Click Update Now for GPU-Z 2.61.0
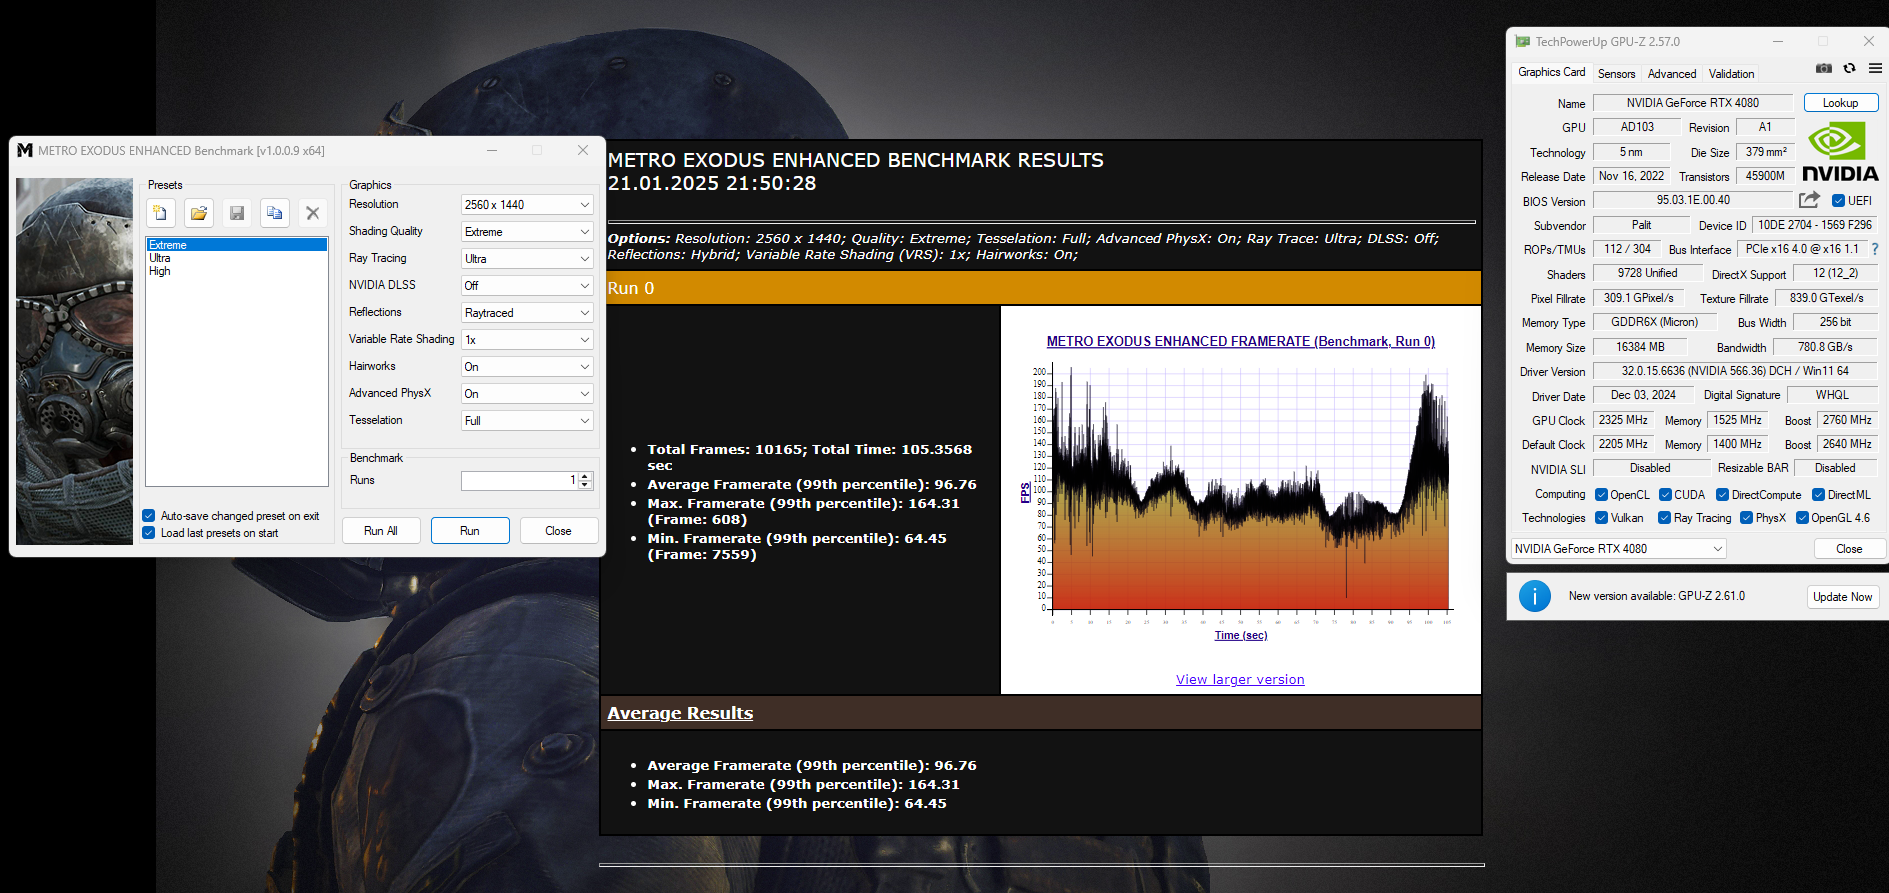1889x893 pixels. 1842,597
